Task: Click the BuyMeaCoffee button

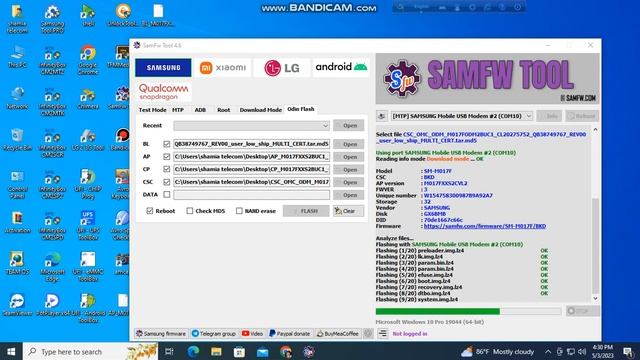Action: (x=338, y=333)
